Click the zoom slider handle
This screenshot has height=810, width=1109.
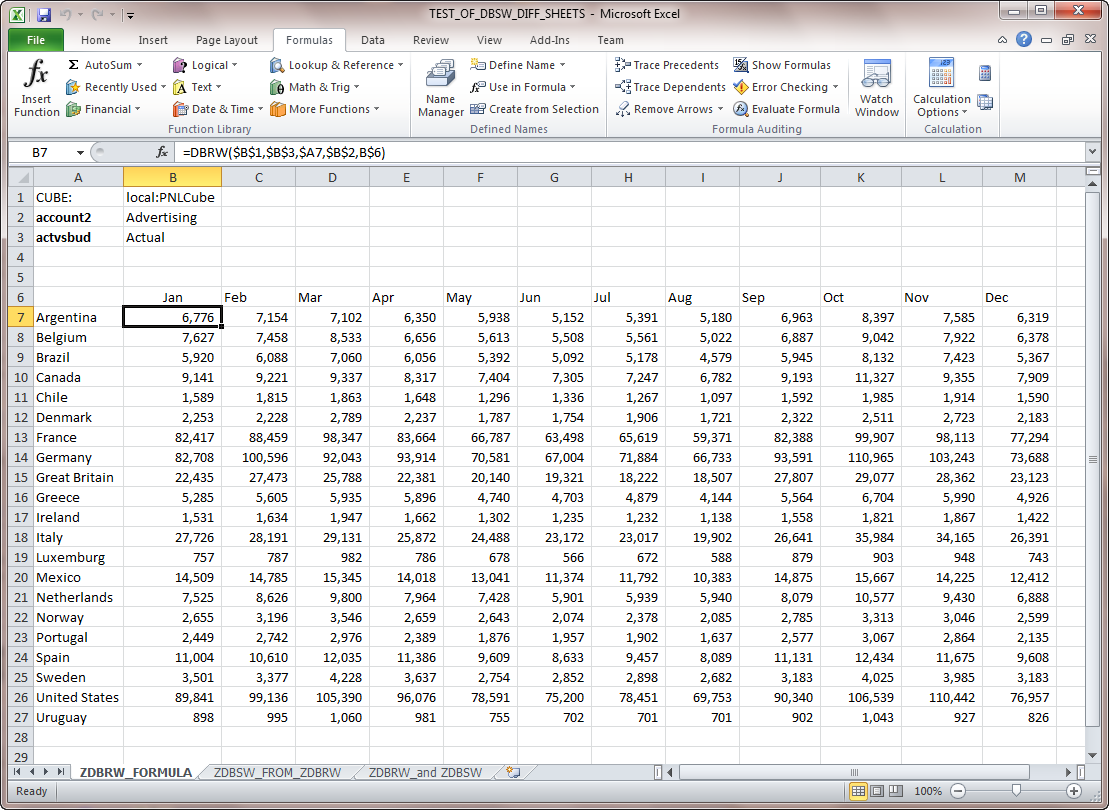(1015, 791)
